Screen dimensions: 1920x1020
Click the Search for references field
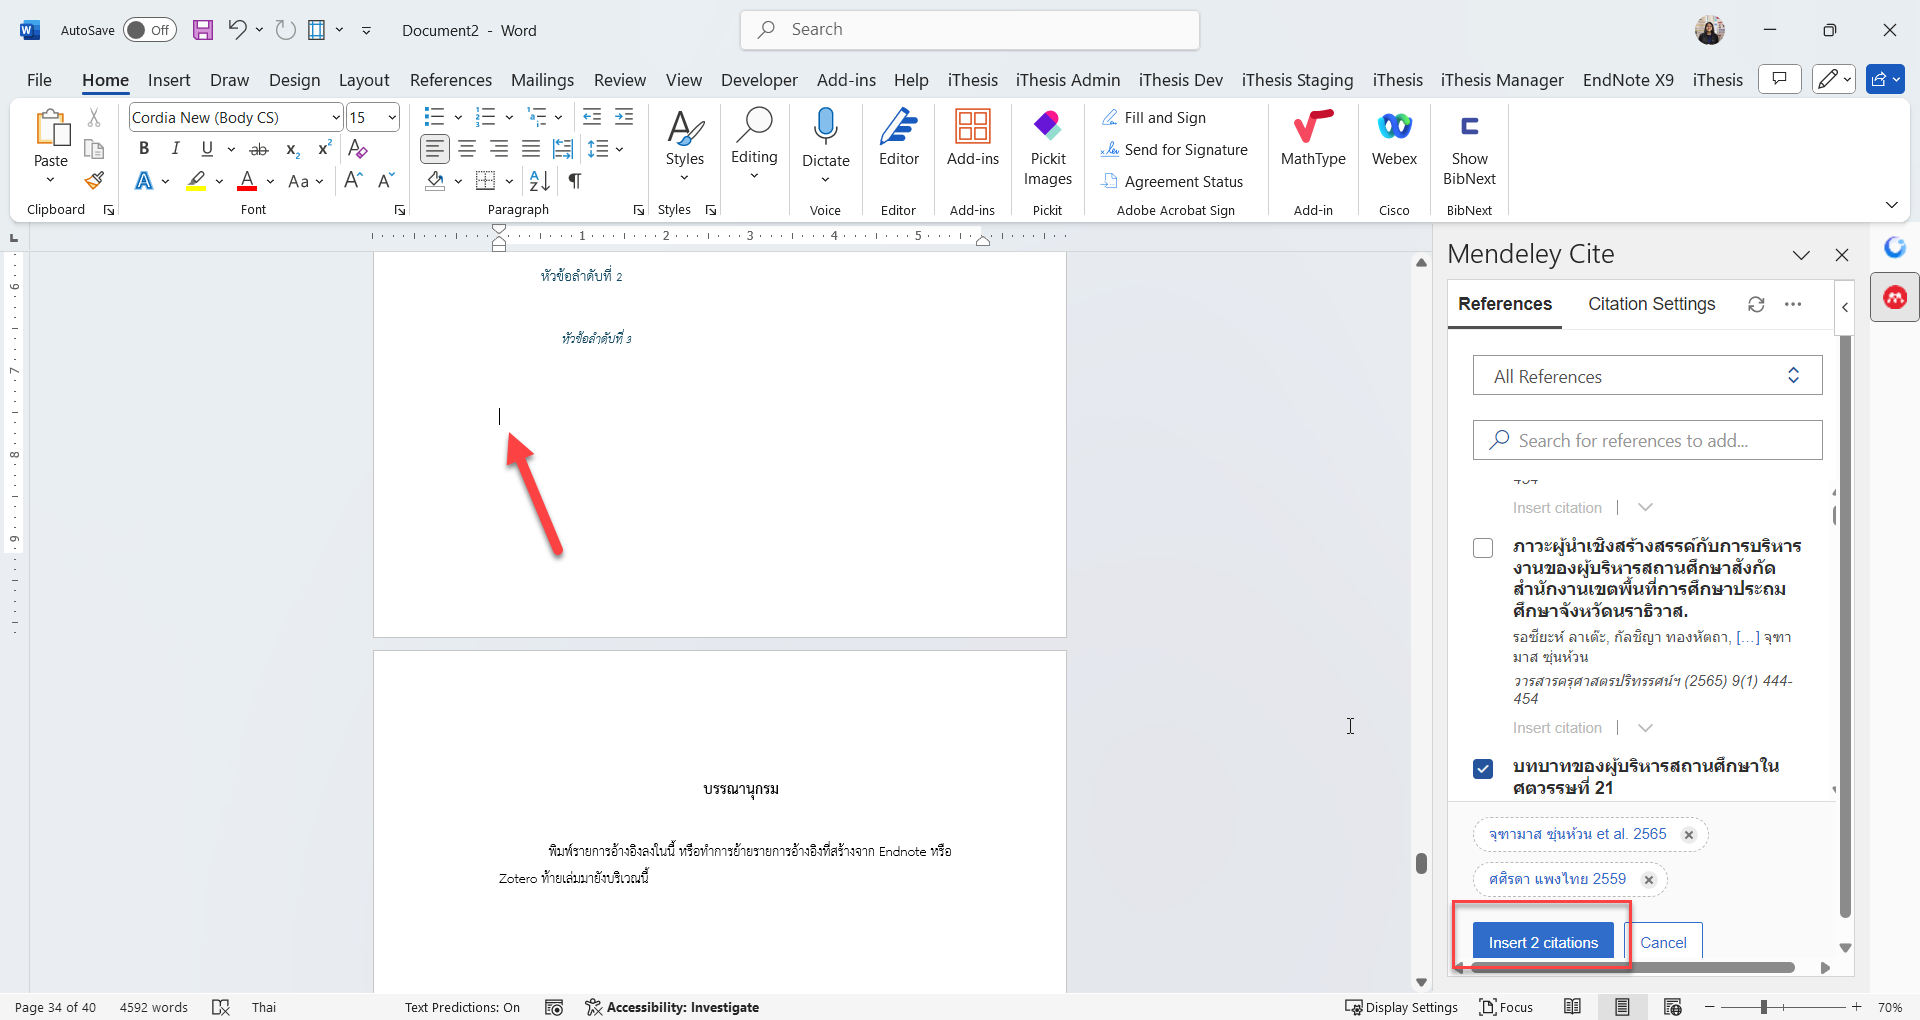1647,440
